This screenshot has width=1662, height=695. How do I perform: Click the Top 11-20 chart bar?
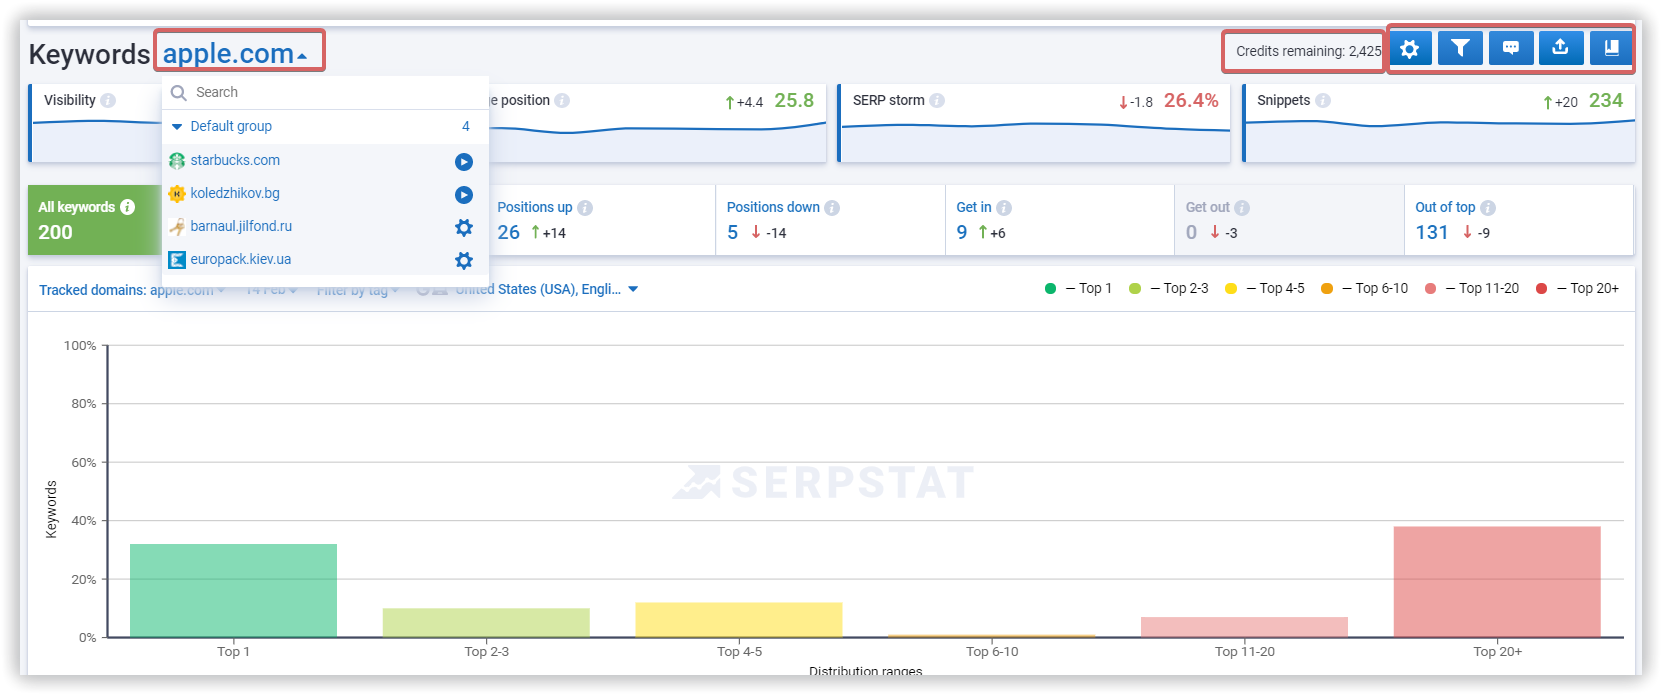(1244, 627)
